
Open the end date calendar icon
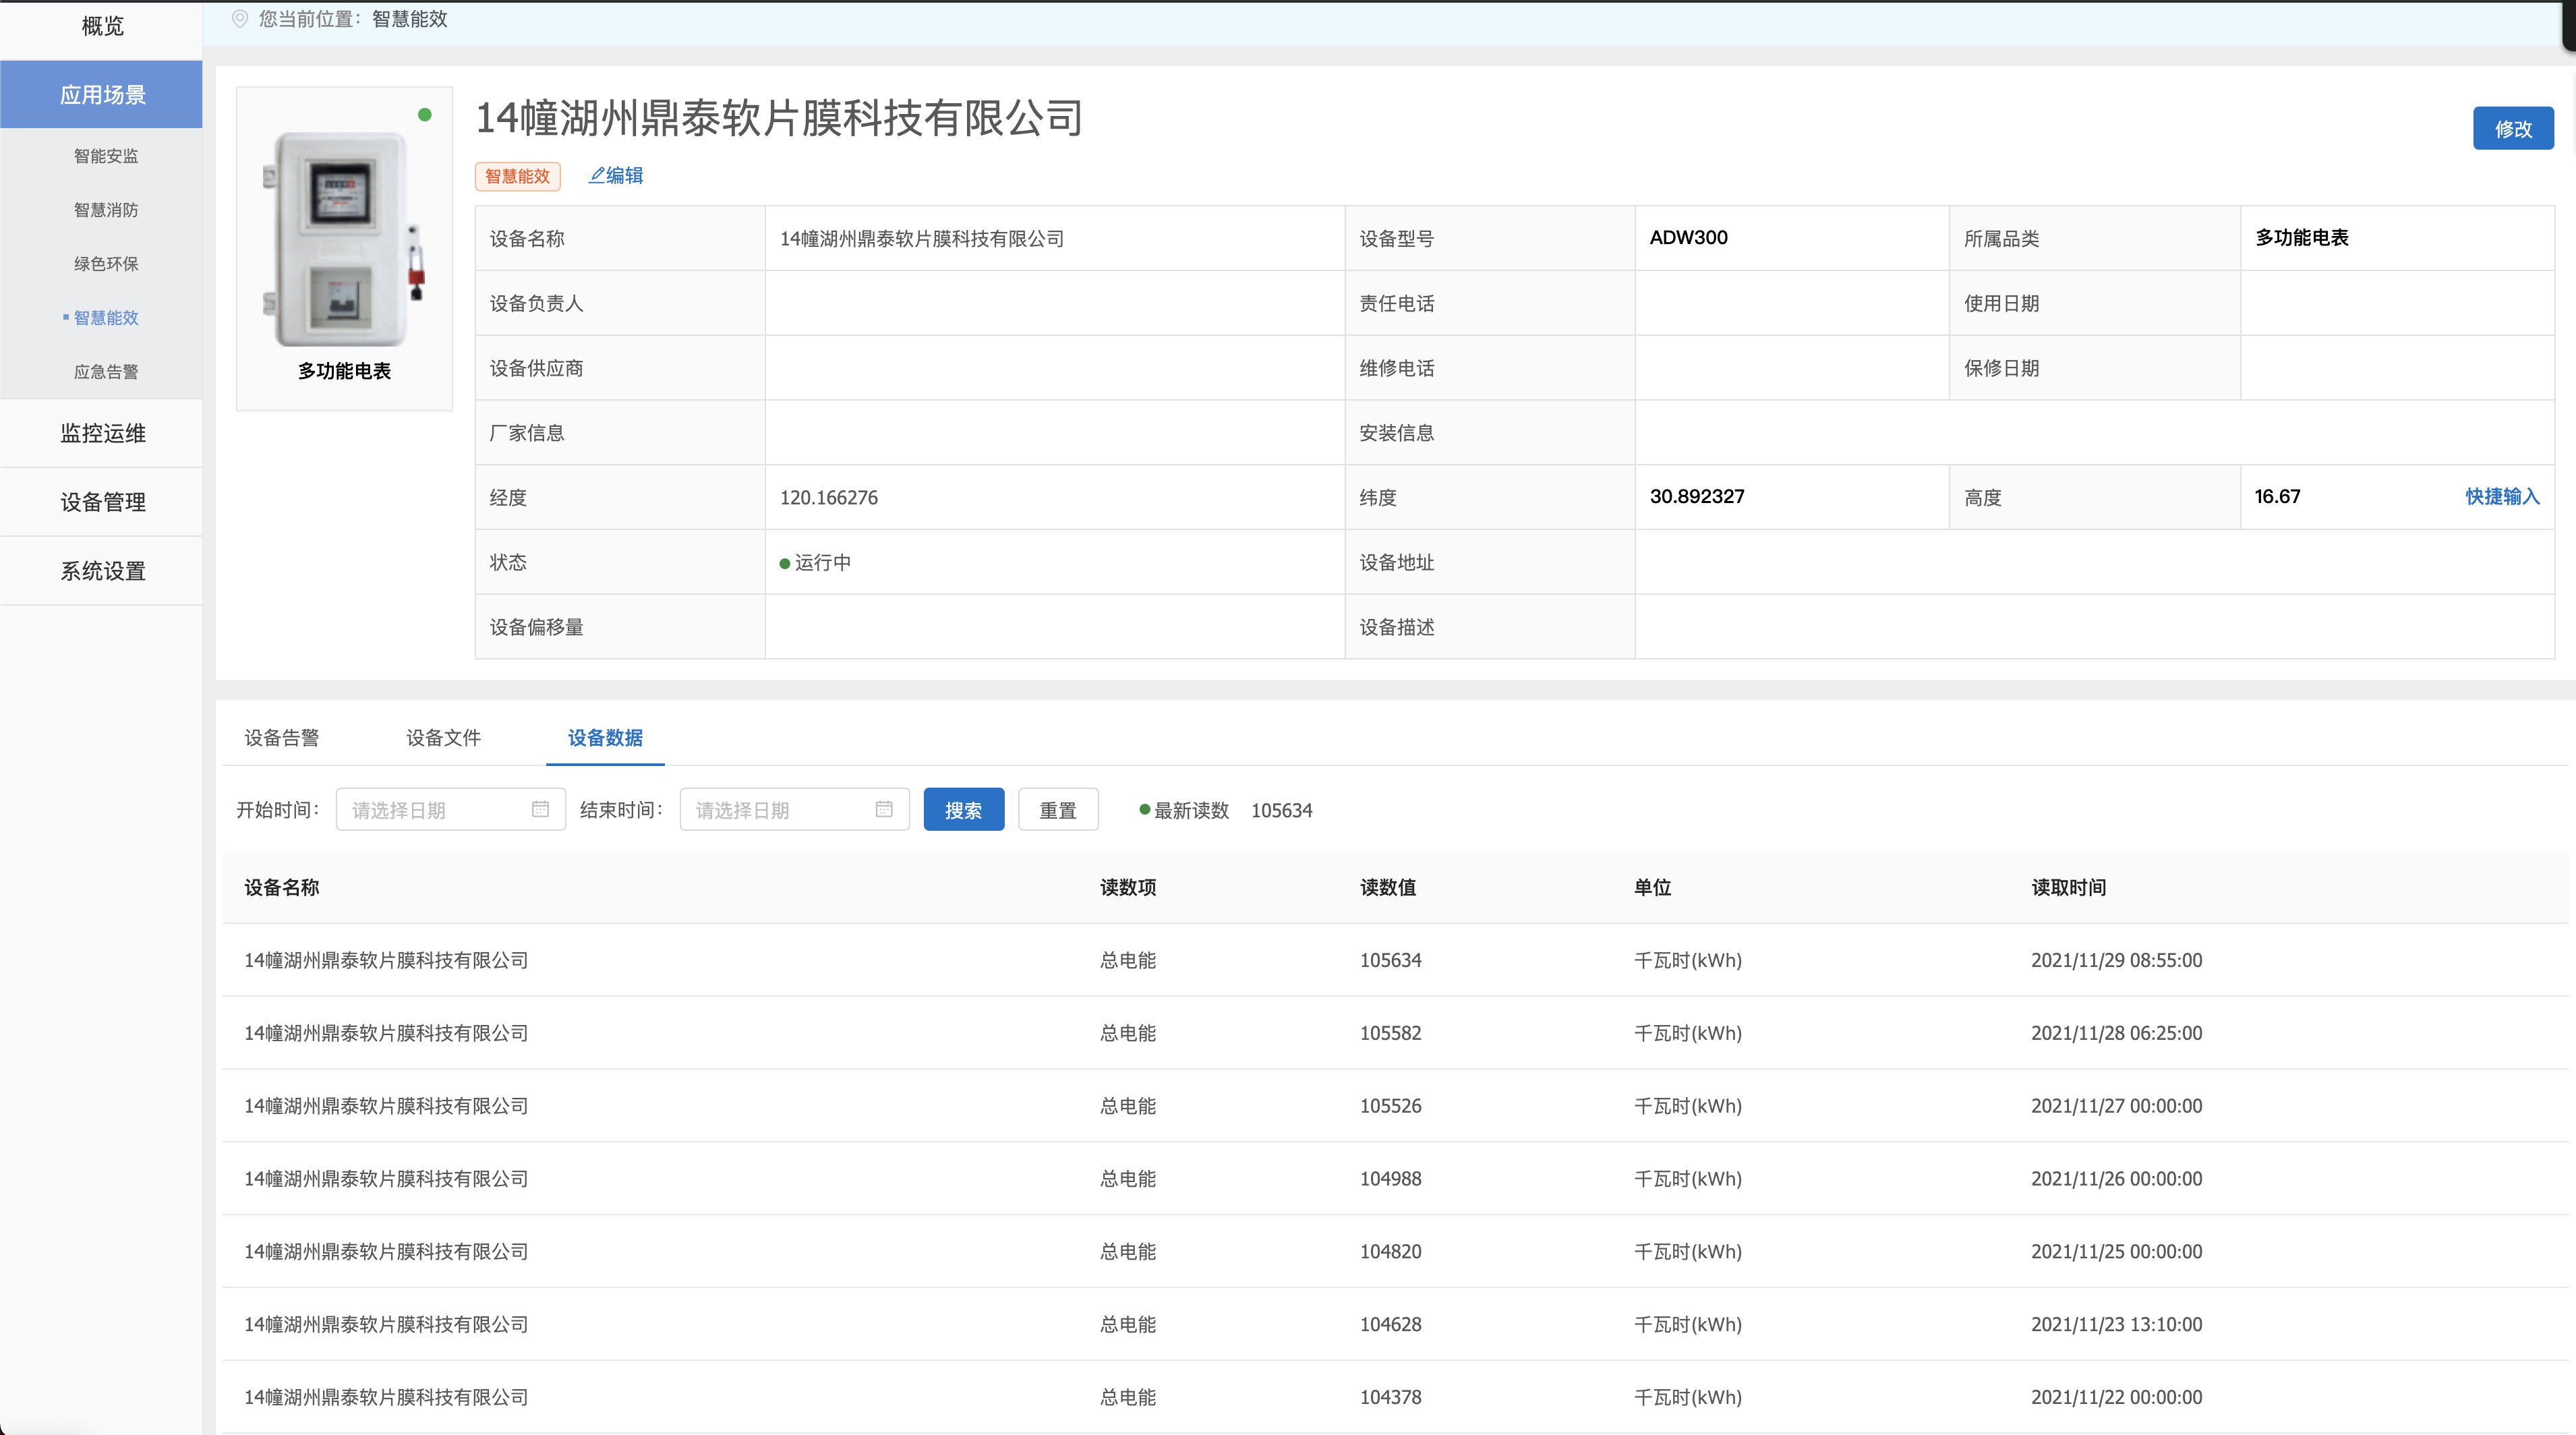[884, 809]
